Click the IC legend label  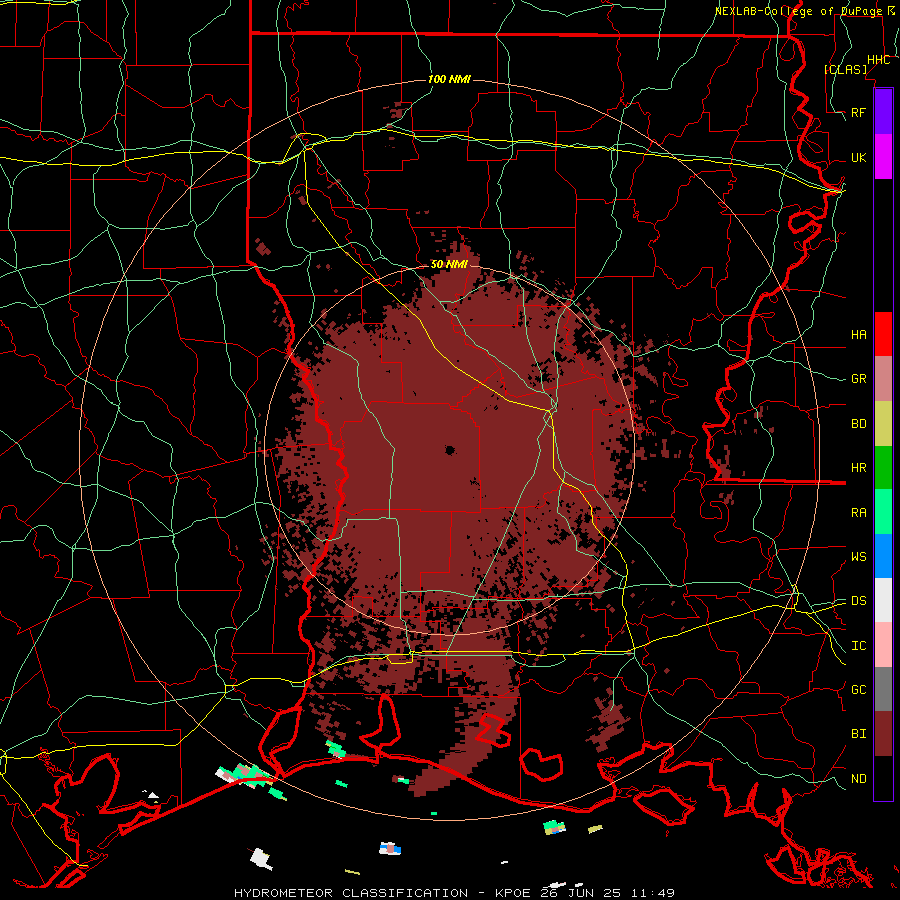(858, 646)
